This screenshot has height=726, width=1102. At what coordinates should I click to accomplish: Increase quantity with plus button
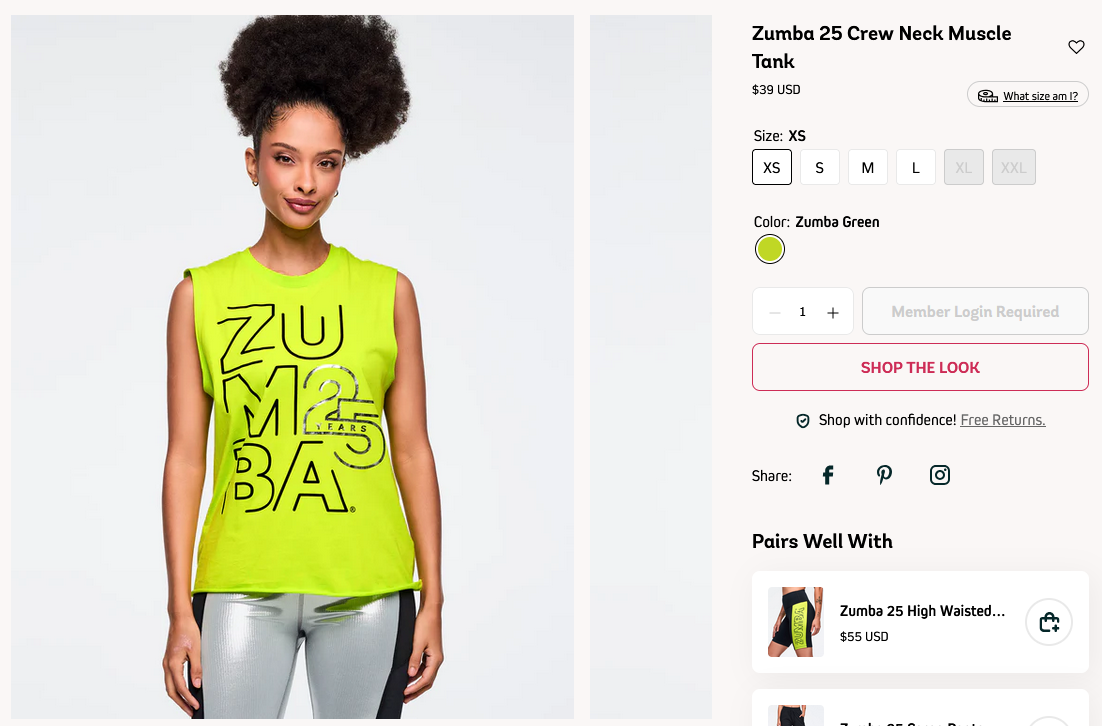point(833,312)
